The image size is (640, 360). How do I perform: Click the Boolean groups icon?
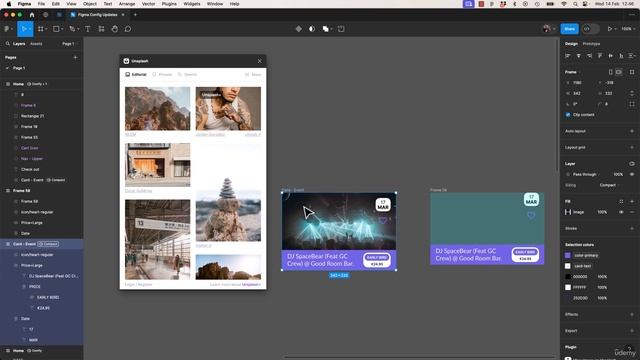tap(326, 29)
